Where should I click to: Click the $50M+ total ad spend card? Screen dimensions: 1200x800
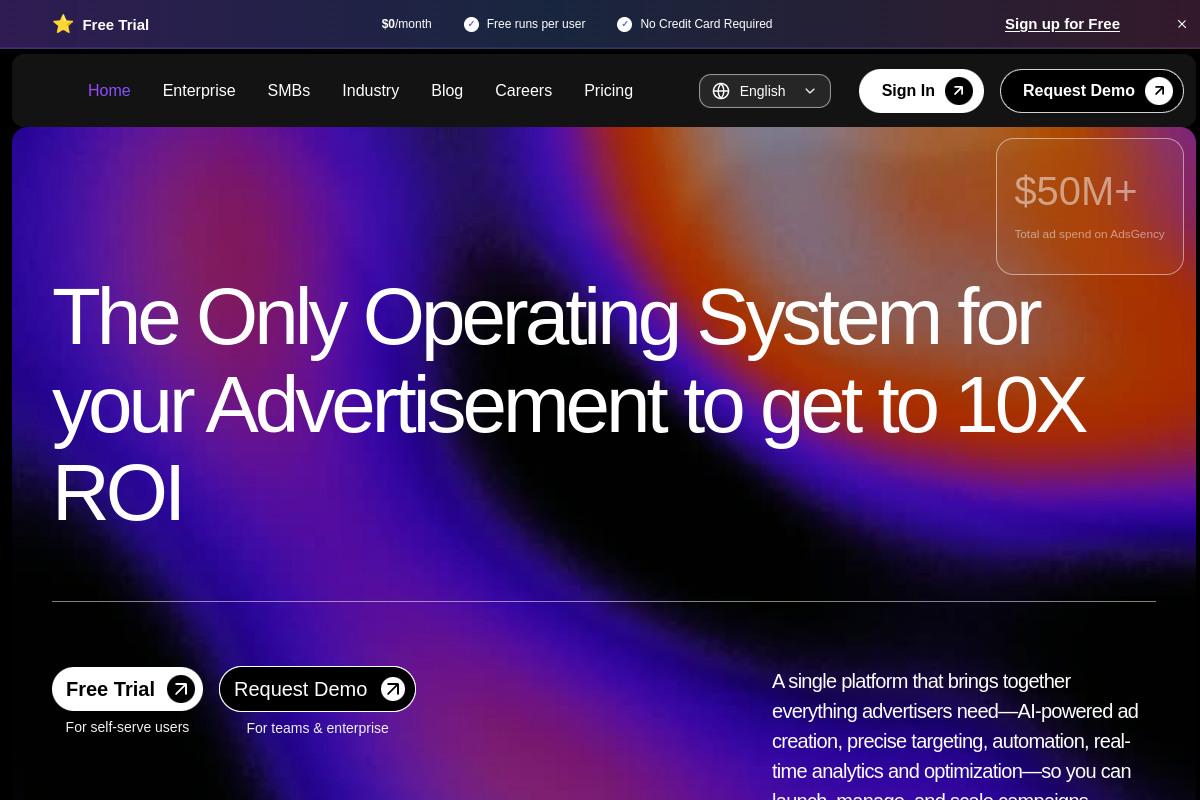click(x=1090, y=206)
